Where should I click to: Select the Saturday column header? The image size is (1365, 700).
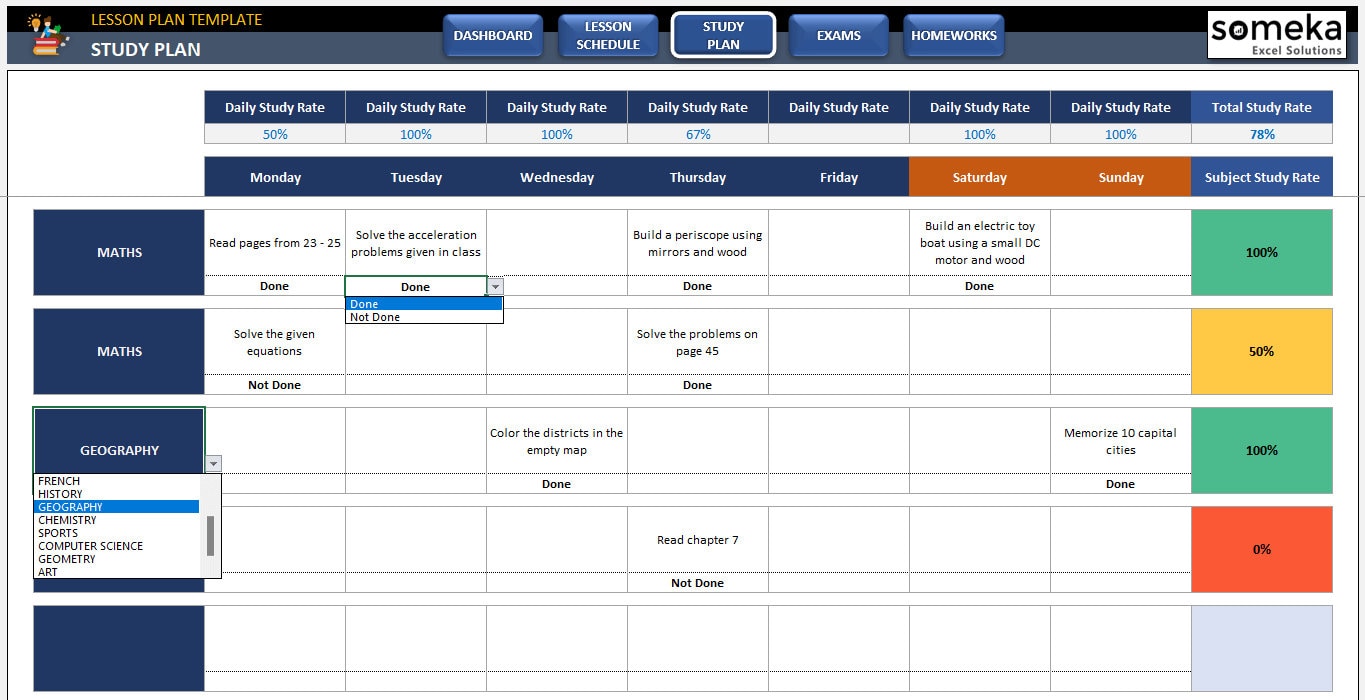(978, 176)
